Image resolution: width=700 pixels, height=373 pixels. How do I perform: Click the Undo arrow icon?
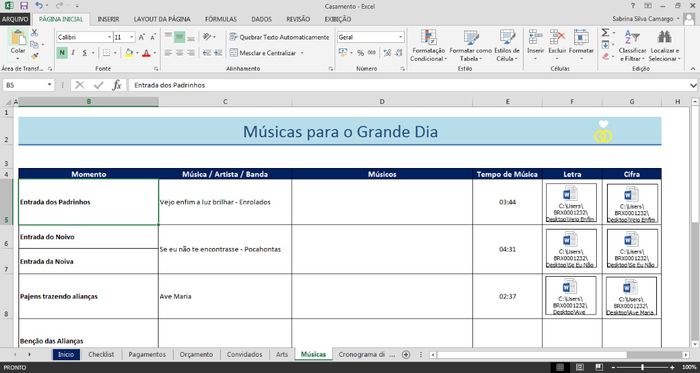(39, 6)
